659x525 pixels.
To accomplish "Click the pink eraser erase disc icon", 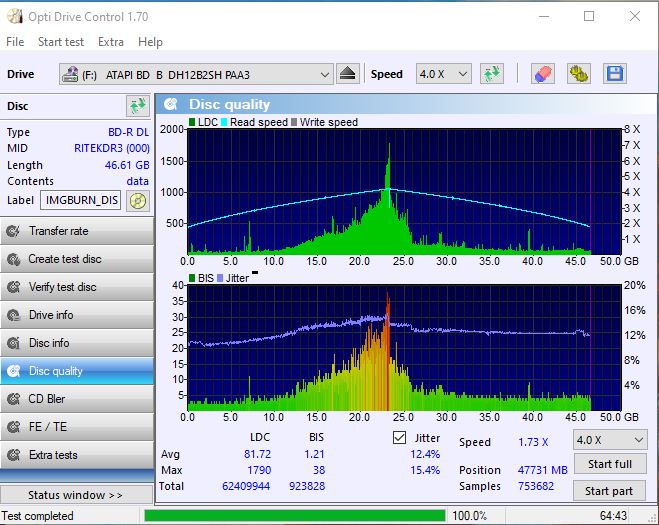I will click(x=543, y=74).
